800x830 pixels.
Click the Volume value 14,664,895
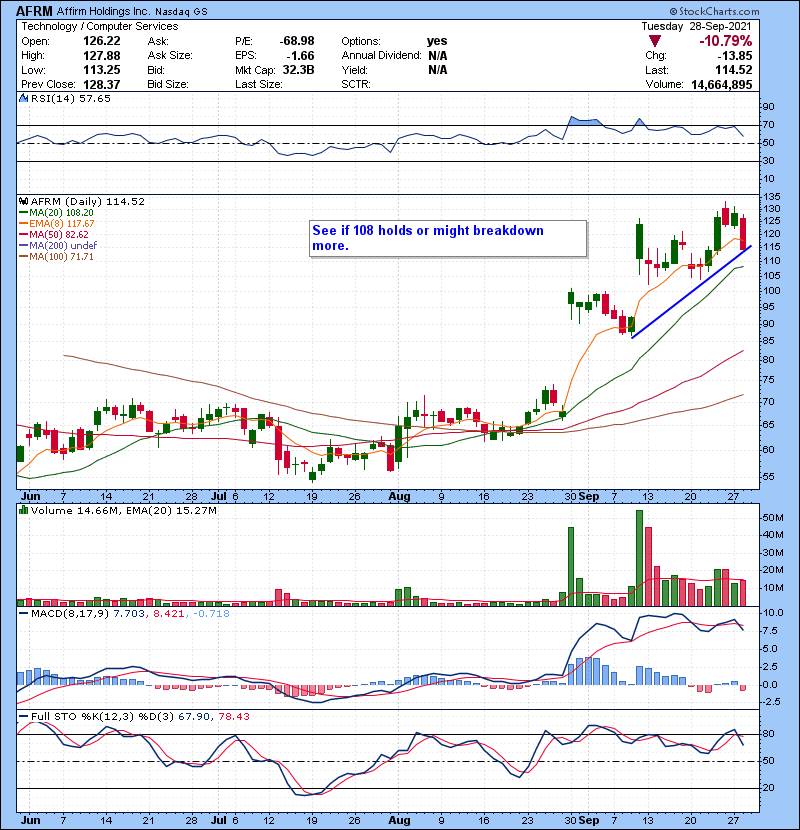(722, 84)
